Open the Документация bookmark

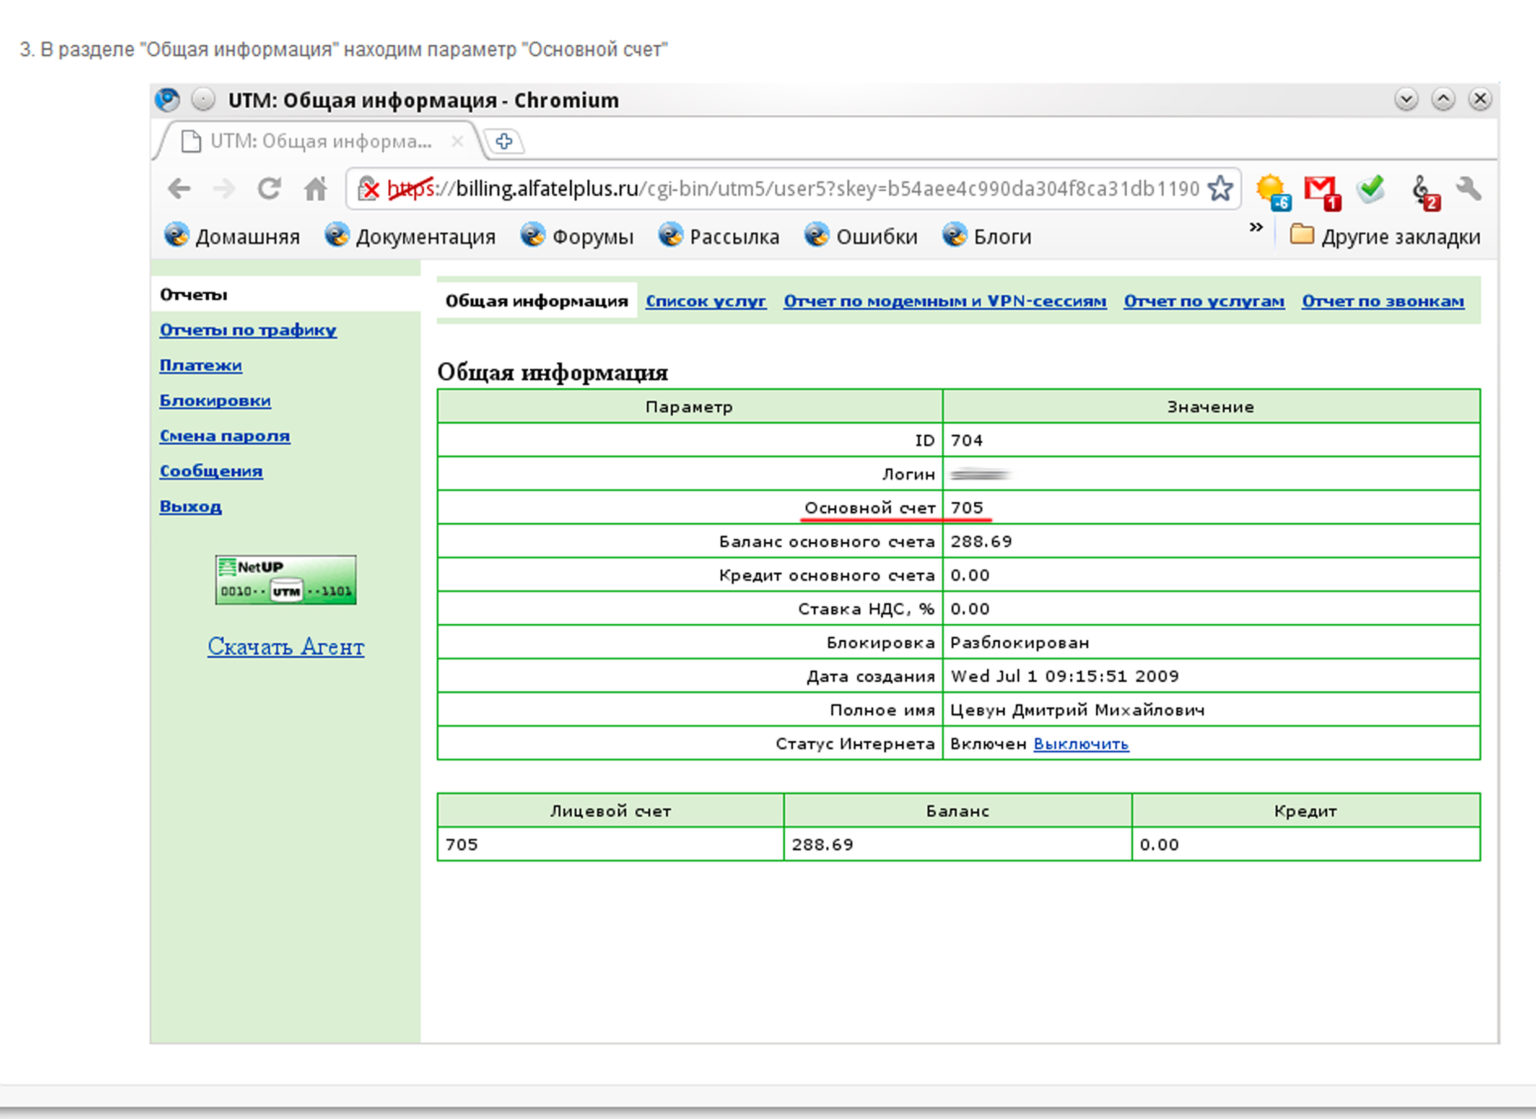click(x=410, y=236)
